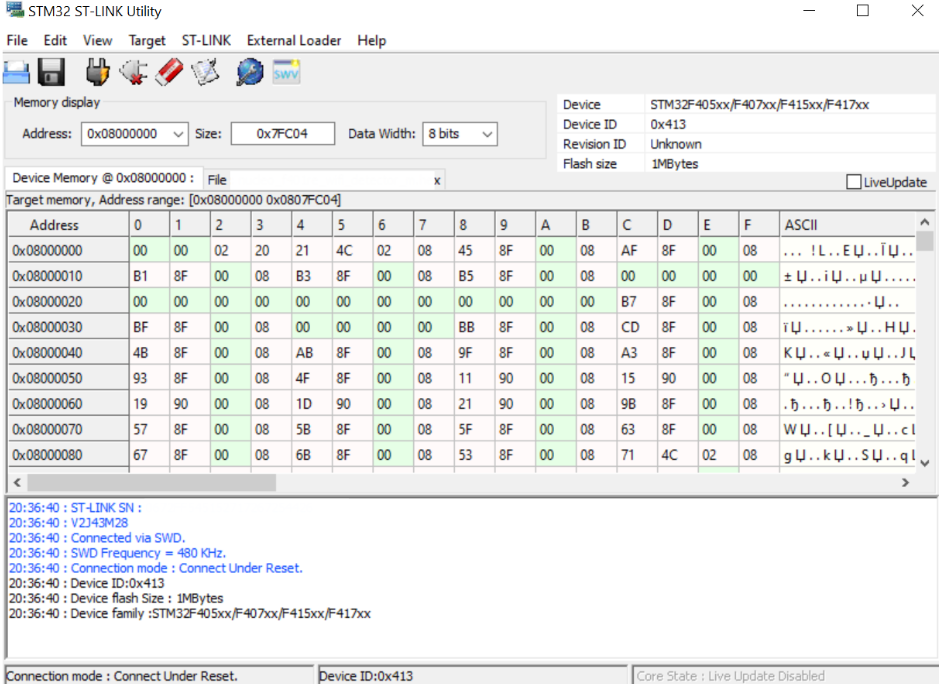Viewport: 939px width, 684px height.
Task: Open the View menu
Action: pyautogui.click(x=98, y=41)
